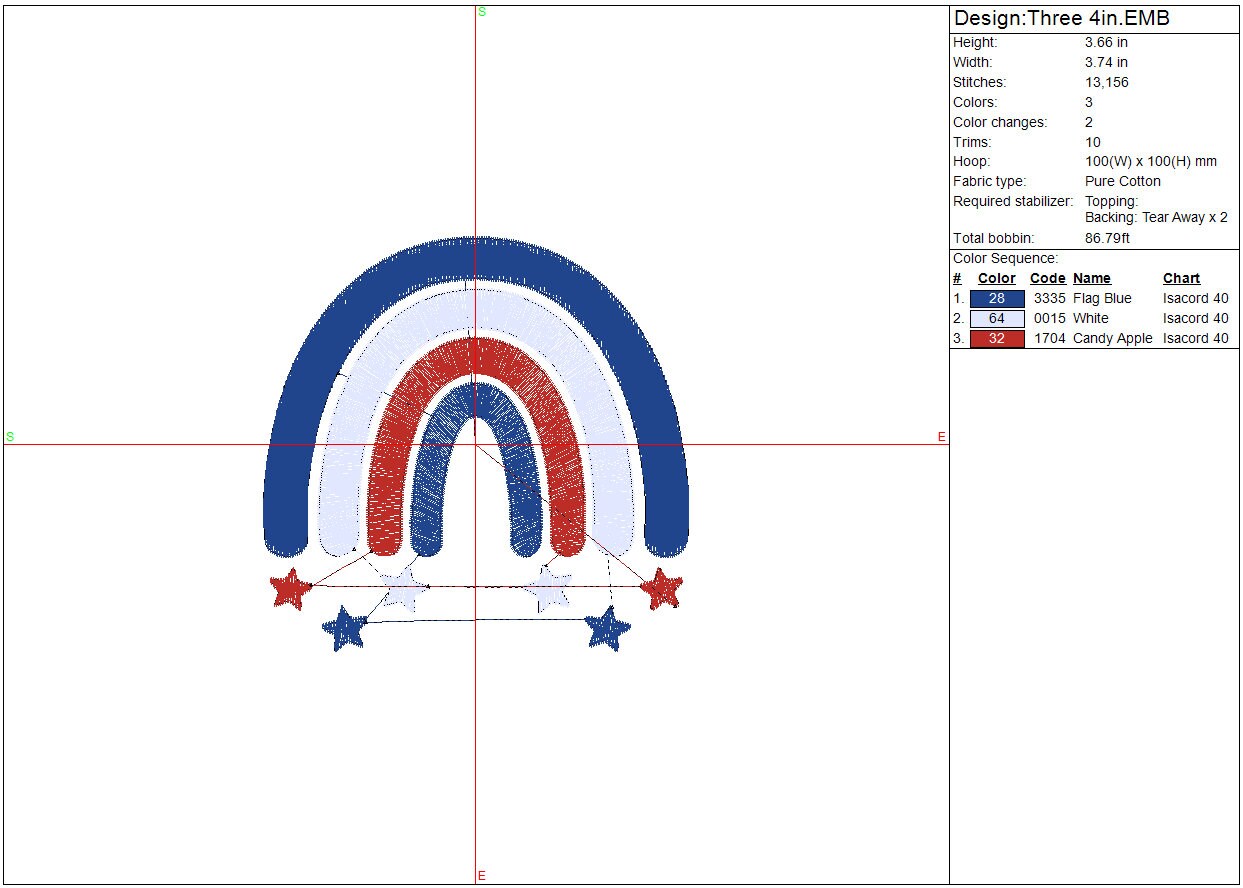Click the Design:Three 4in.EMB title
The height and width of the screenshot is (888, 1243).
(1061, 19)
